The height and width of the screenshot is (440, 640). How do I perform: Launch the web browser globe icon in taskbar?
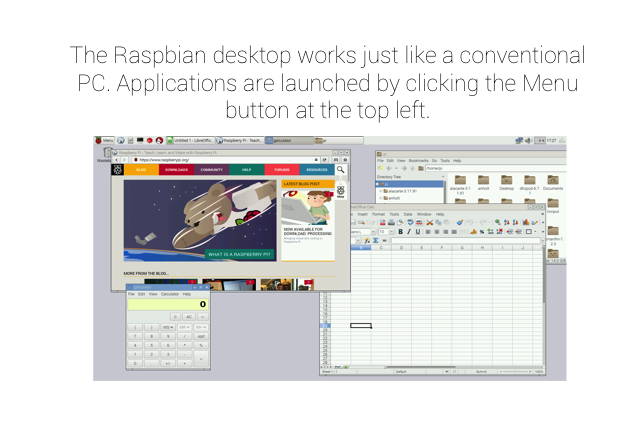[x=121, y=141]
